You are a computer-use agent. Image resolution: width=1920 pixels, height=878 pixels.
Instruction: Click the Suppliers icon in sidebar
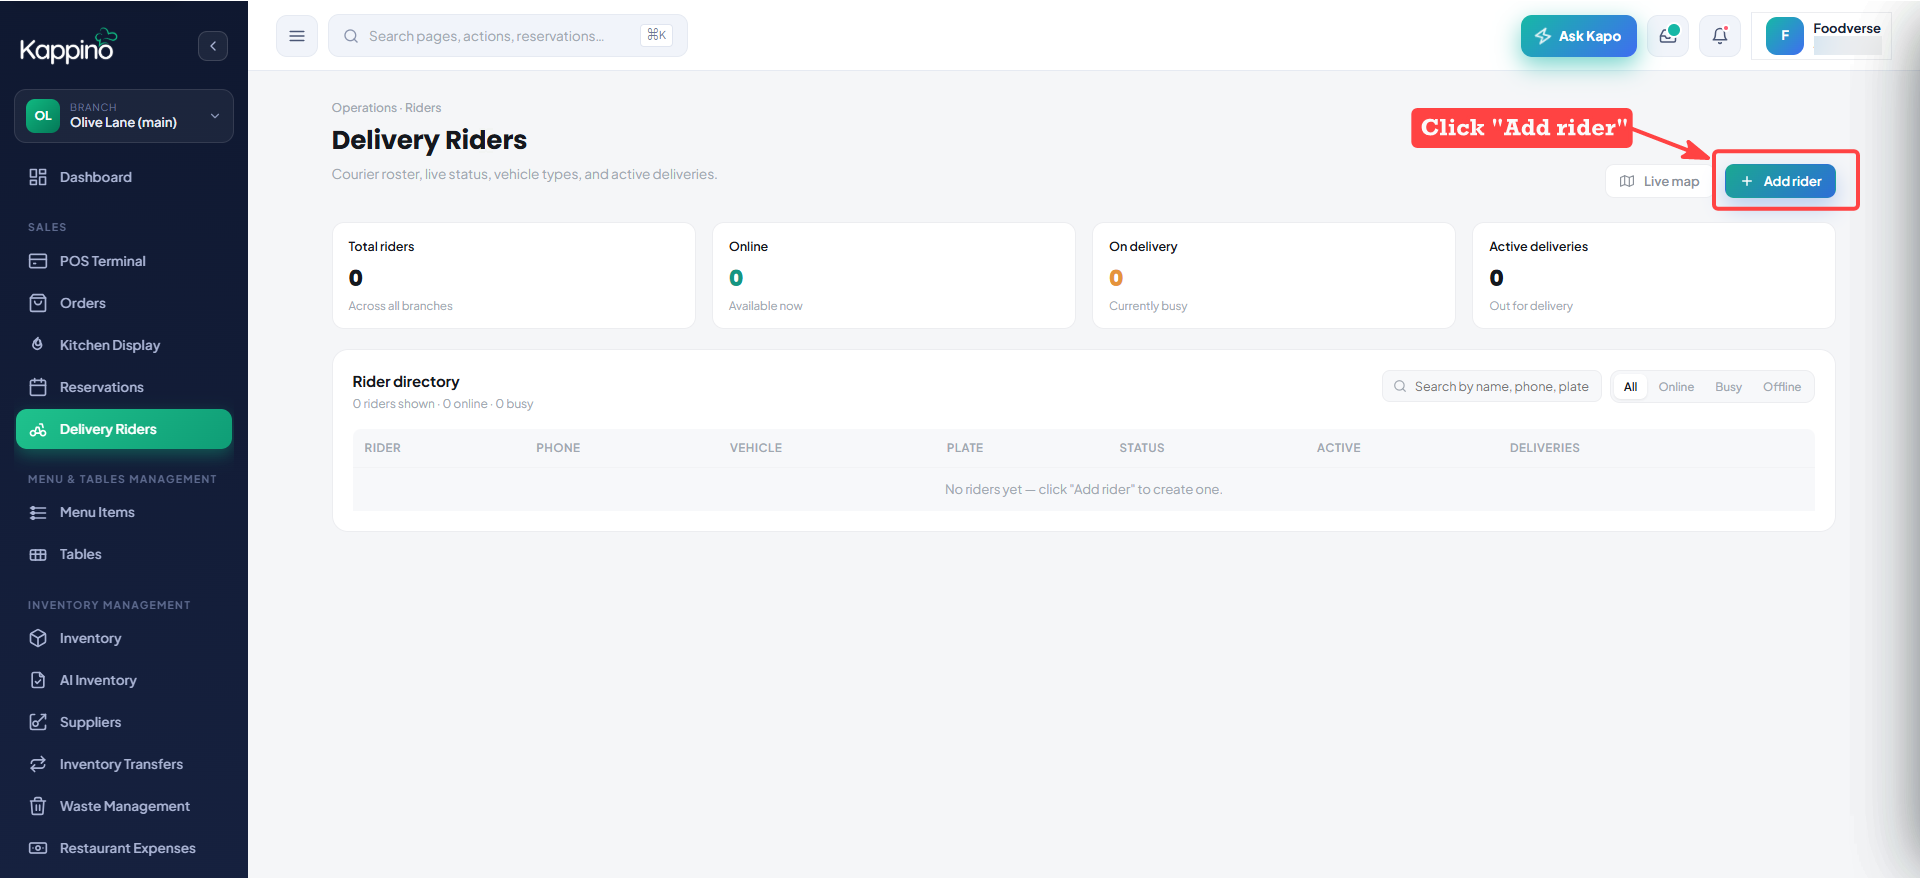tap(38, 722)
